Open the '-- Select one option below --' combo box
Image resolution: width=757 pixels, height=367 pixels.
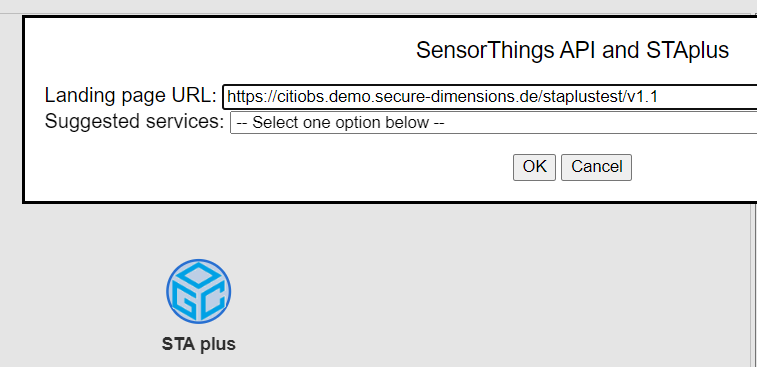coord(493,123)
